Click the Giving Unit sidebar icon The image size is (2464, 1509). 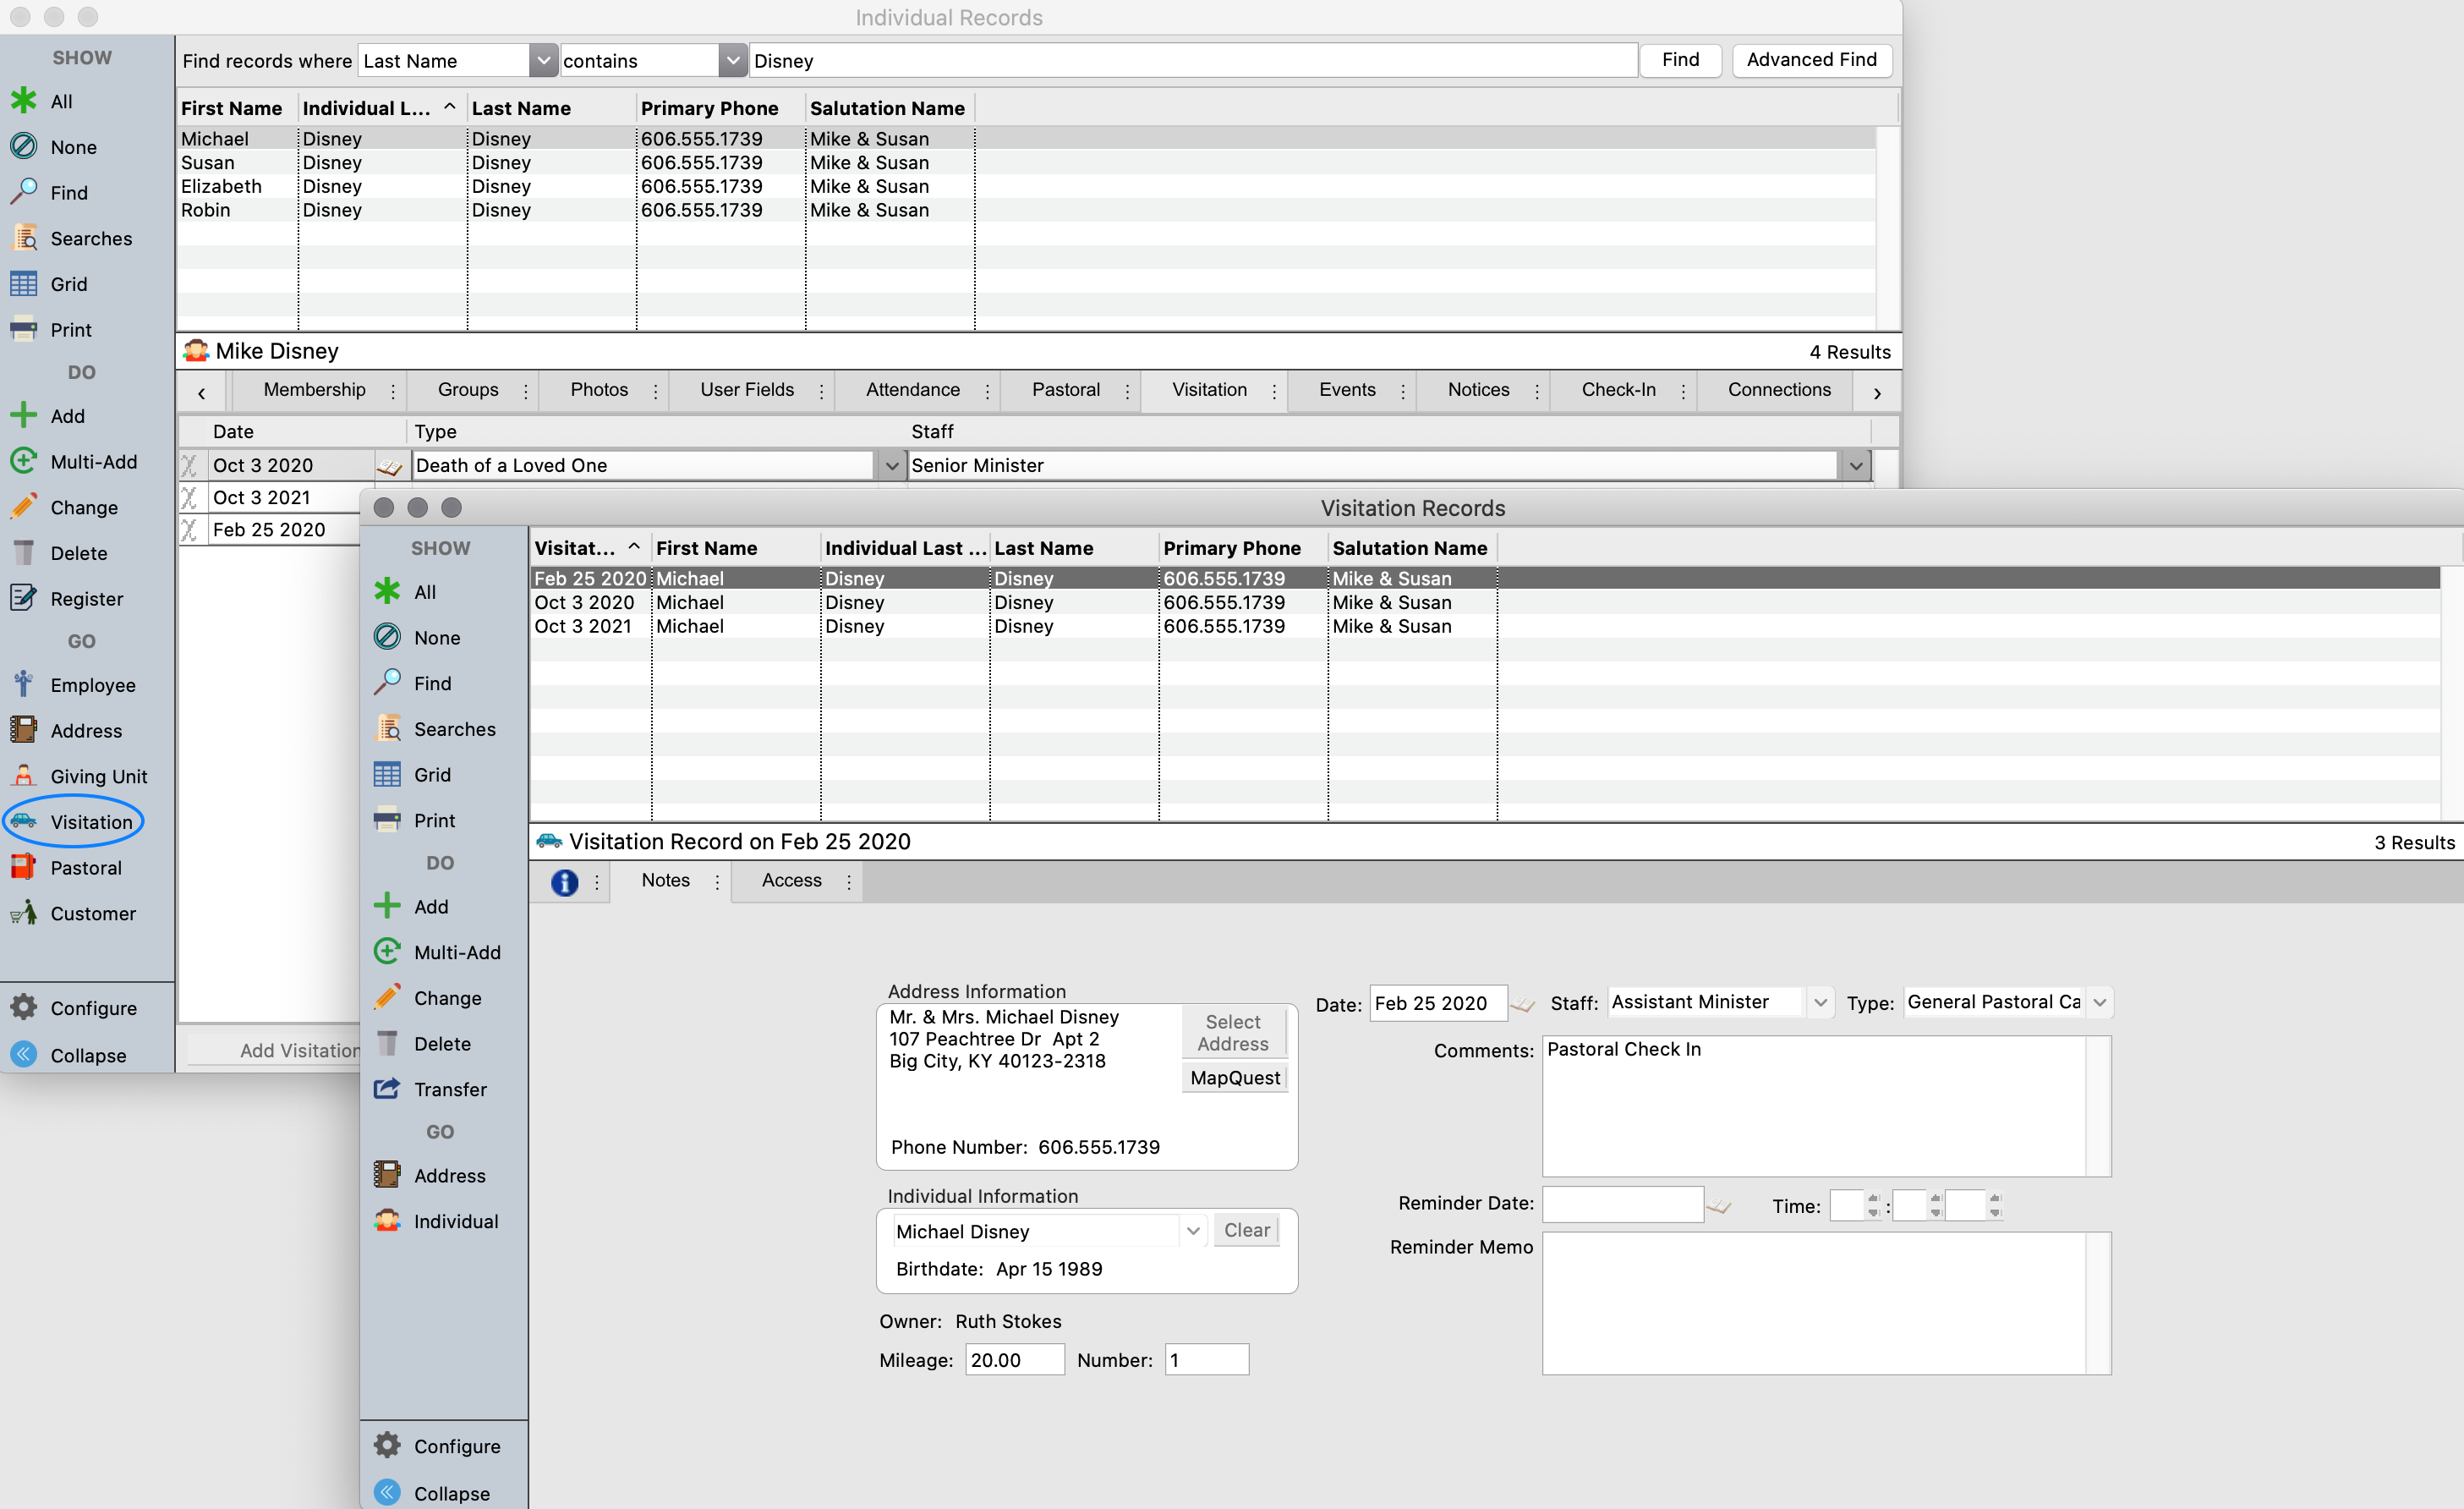(24, 776)
